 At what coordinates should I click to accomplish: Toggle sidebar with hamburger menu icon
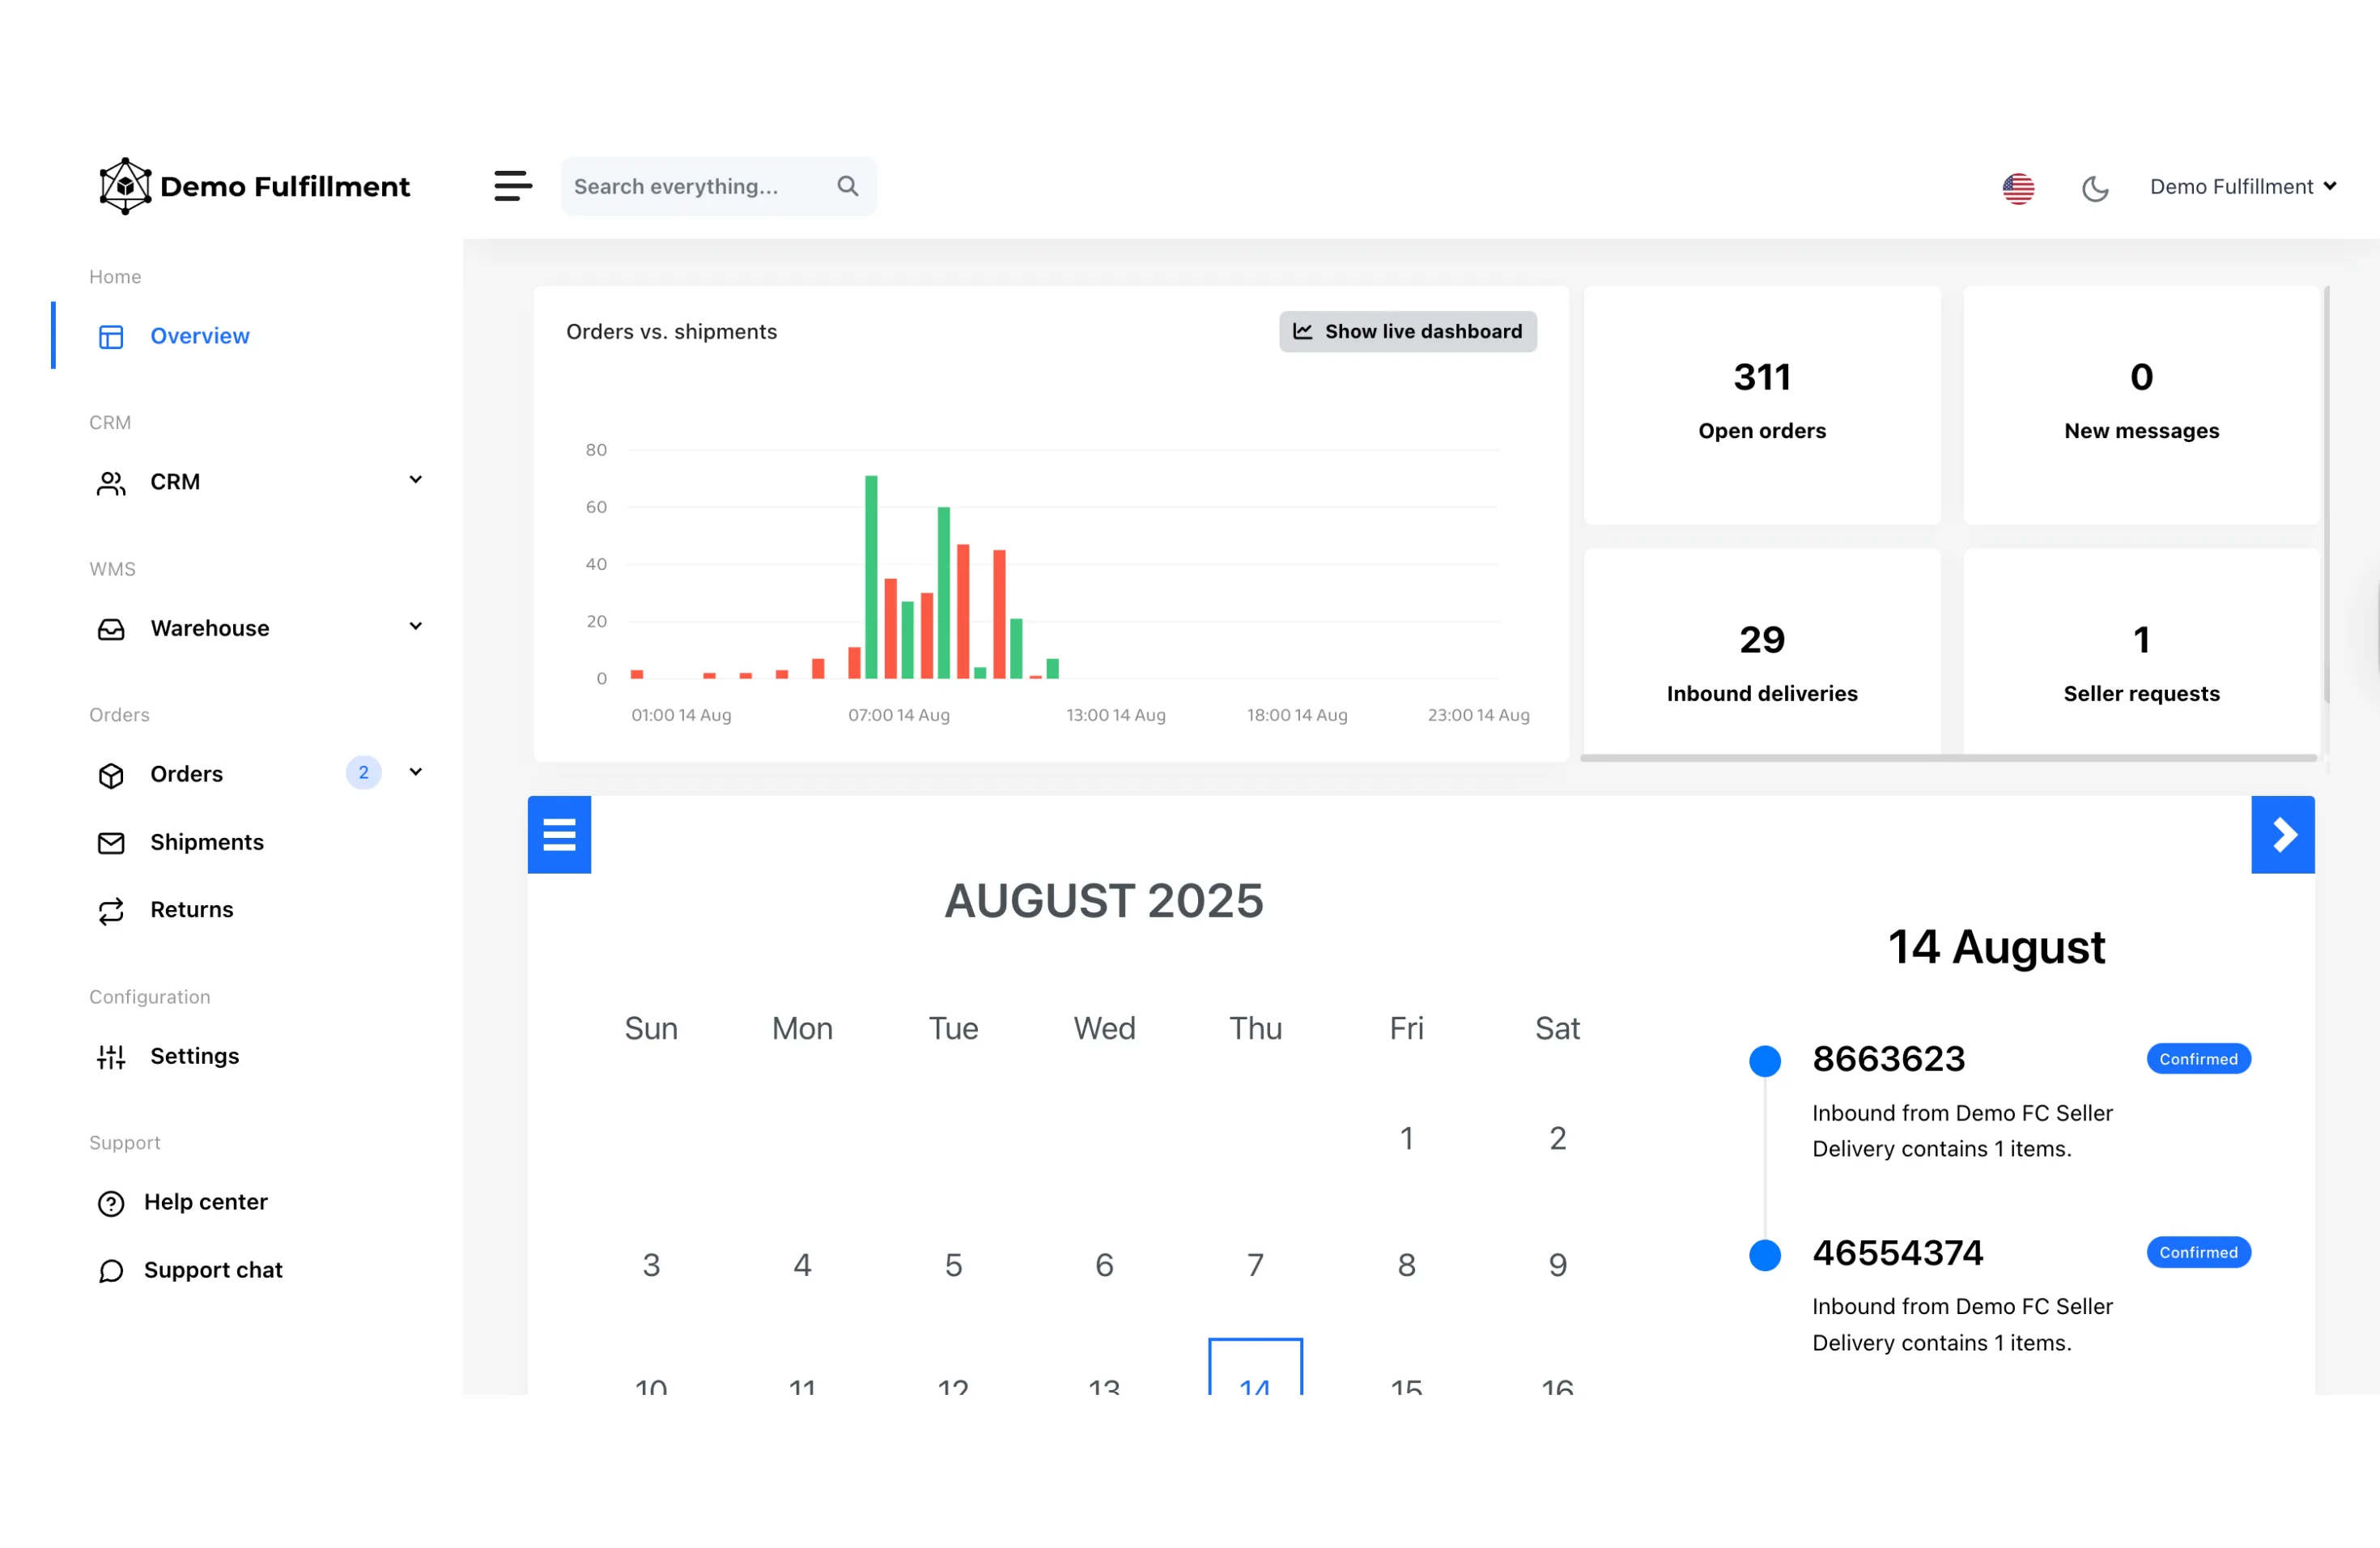(513, 186)
